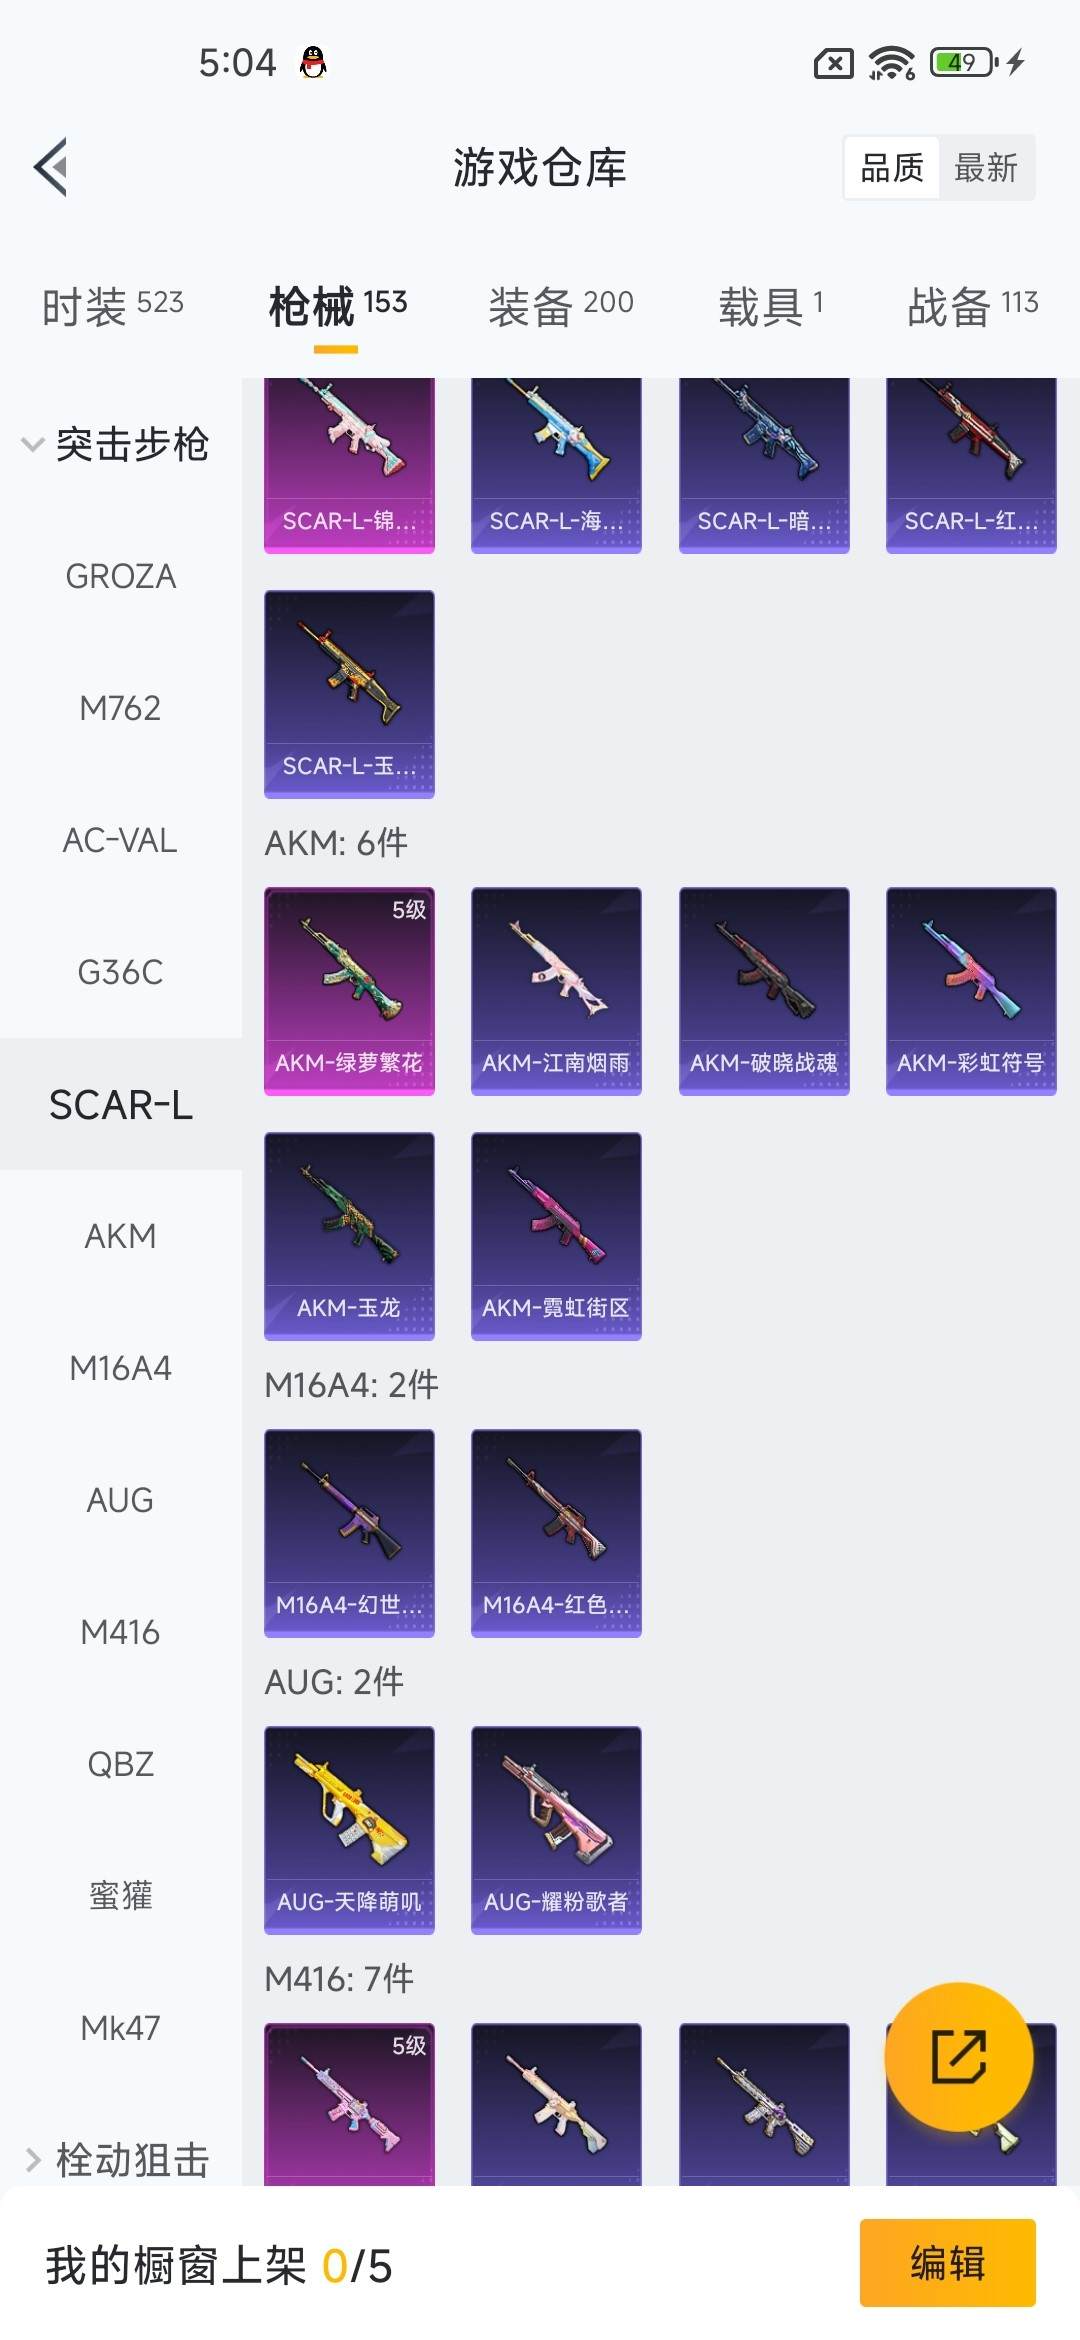Viewport: 1080px width, 2340px height.
Task: Open the AKM-绿萝繁花 level 5 skin
Action: click(349, 991)
